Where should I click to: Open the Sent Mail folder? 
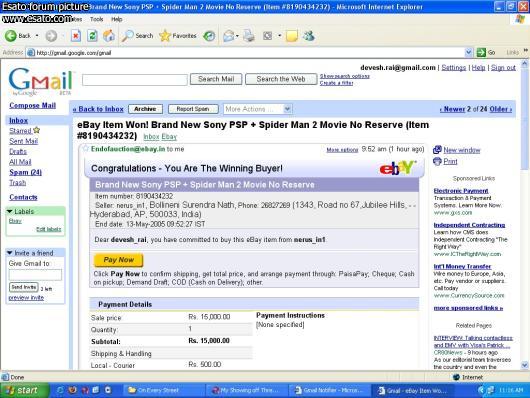[x=23, y=141]
